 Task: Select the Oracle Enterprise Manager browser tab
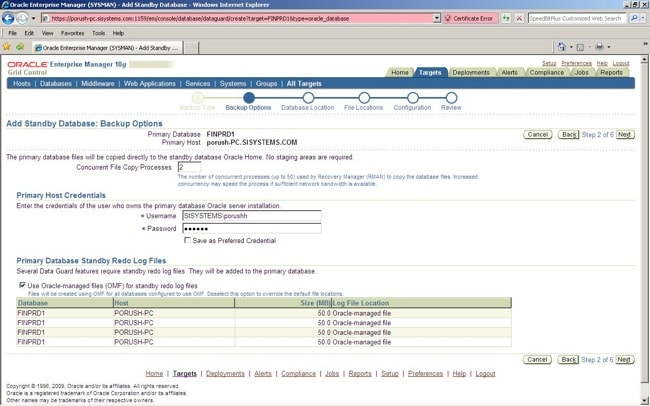(x=107, y=48)
